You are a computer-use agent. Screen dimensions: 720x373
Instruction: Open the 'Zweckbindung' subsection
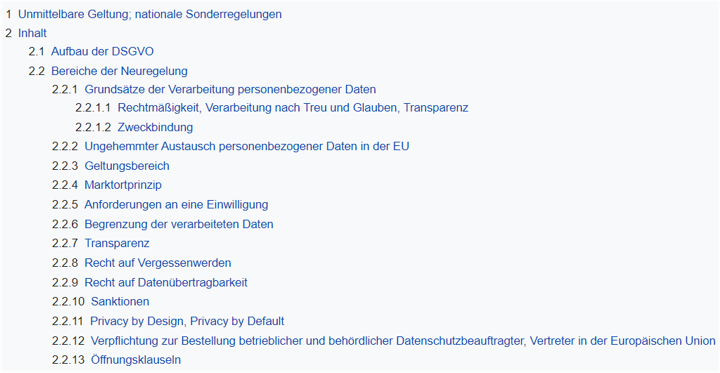point(155,127)
